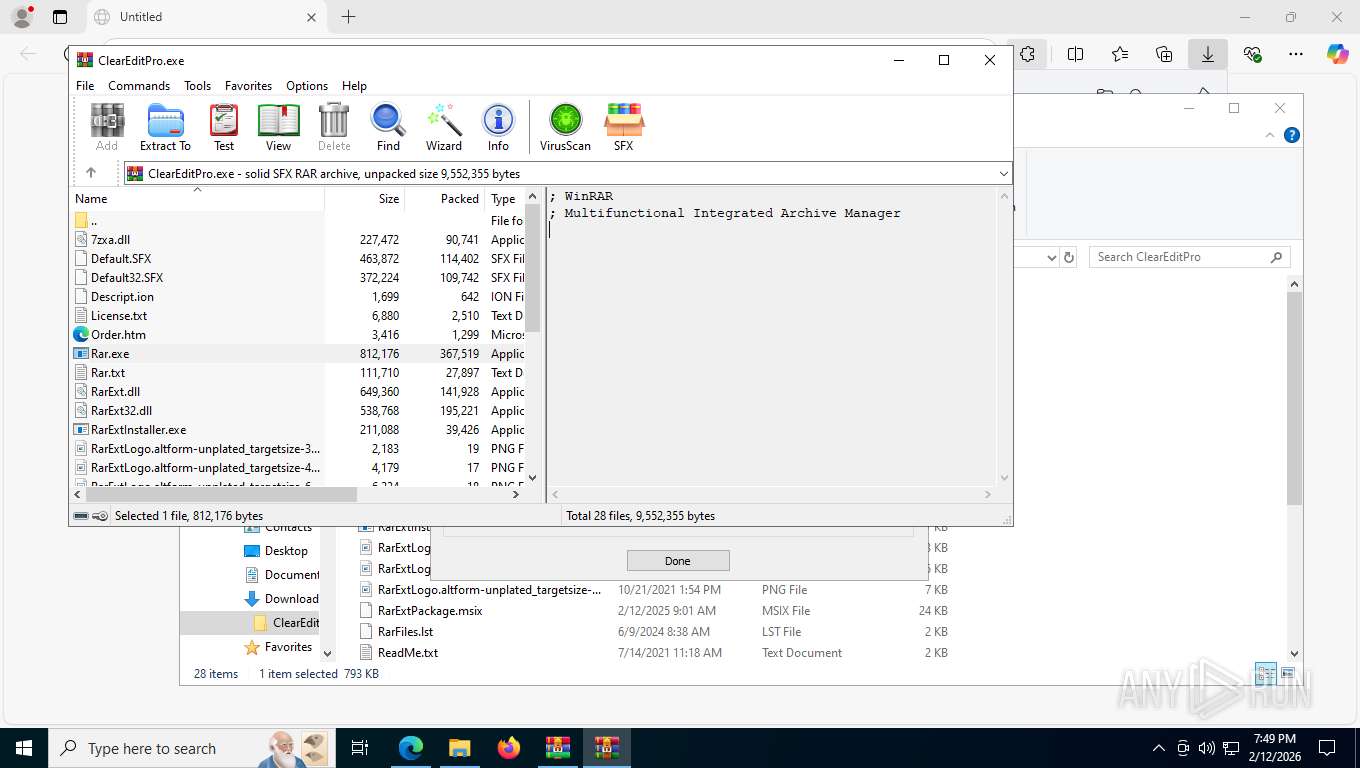Screen dimensions: 1360x768
Task: Open the Help menu
Action: (x=354, y=86)
